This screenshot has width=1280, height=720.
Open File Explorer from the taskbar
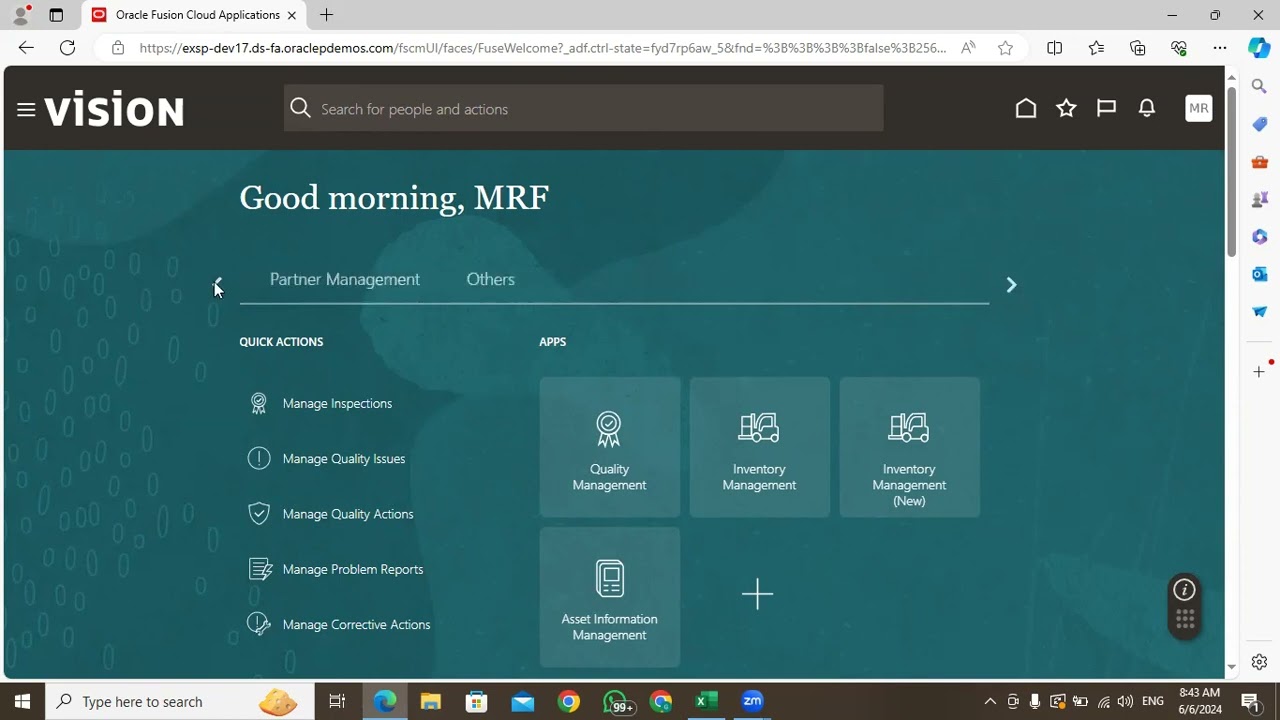(430, 702)
